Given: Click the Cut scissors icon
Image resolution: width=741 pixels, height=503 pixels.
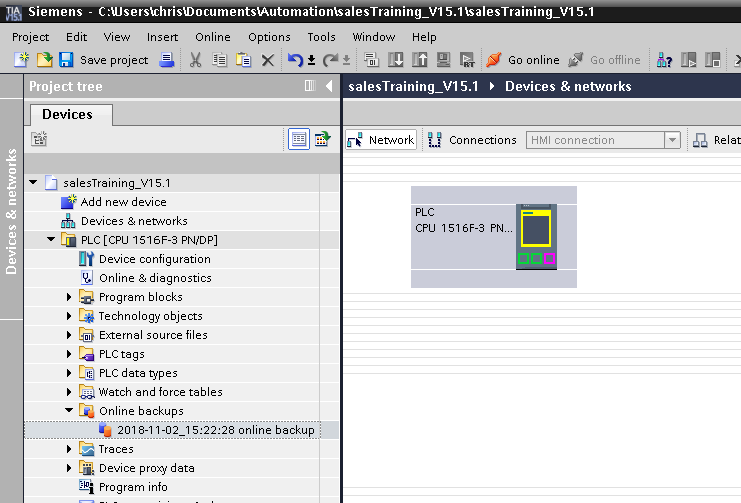Looking at the screenshot, I should tap(195, 60).
